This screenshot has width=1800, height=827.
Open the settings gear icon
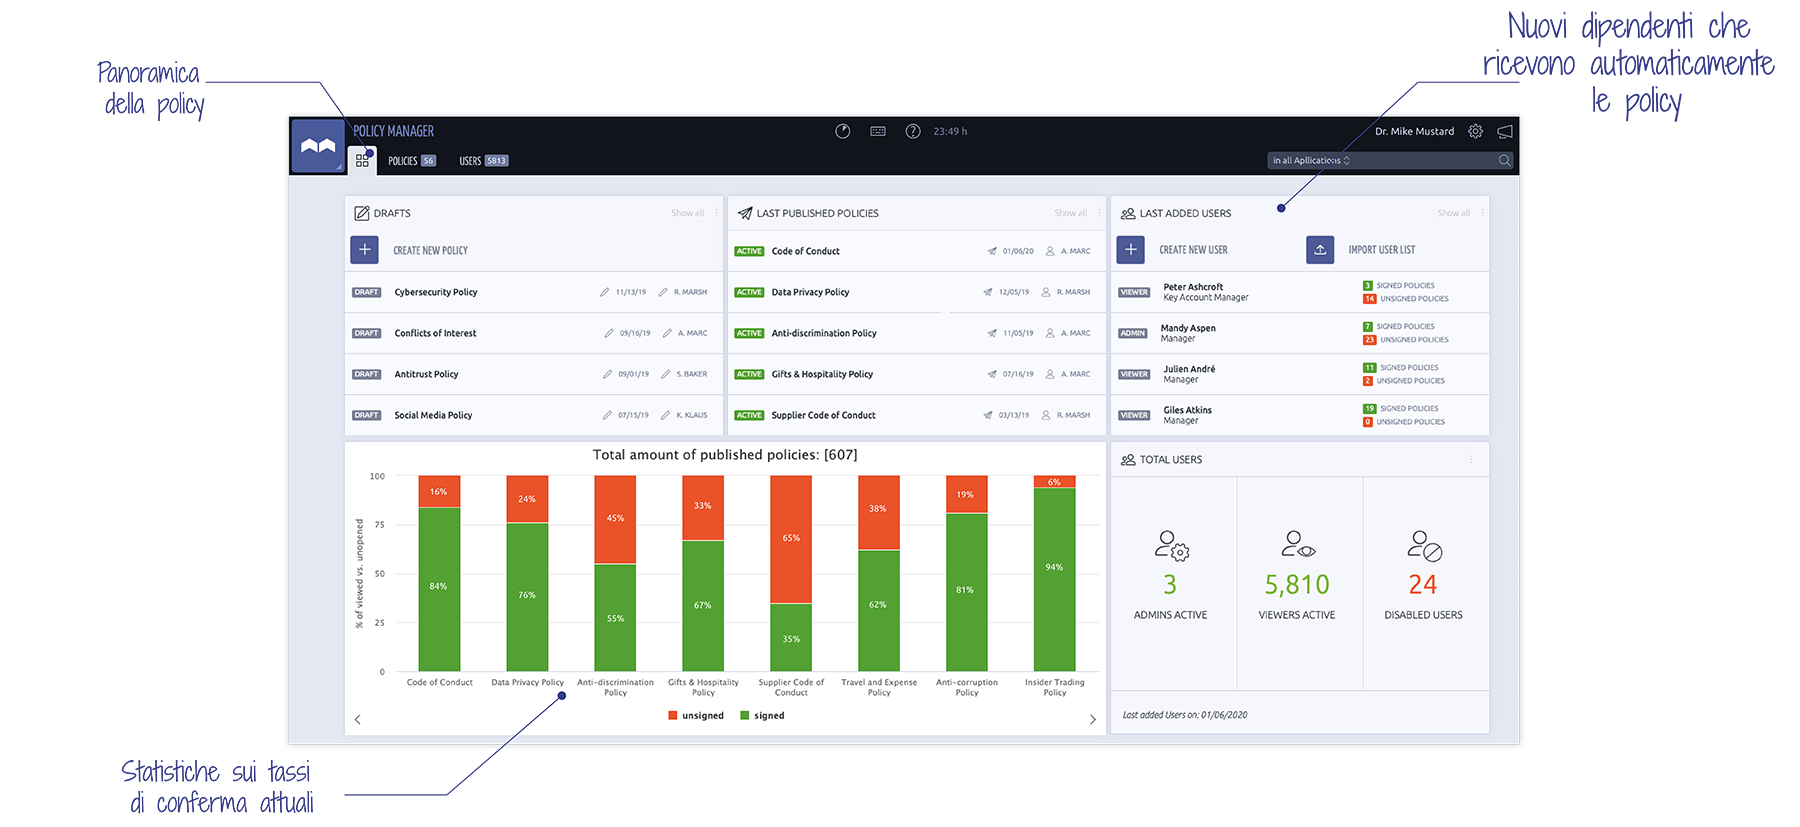click(1476, 131)
